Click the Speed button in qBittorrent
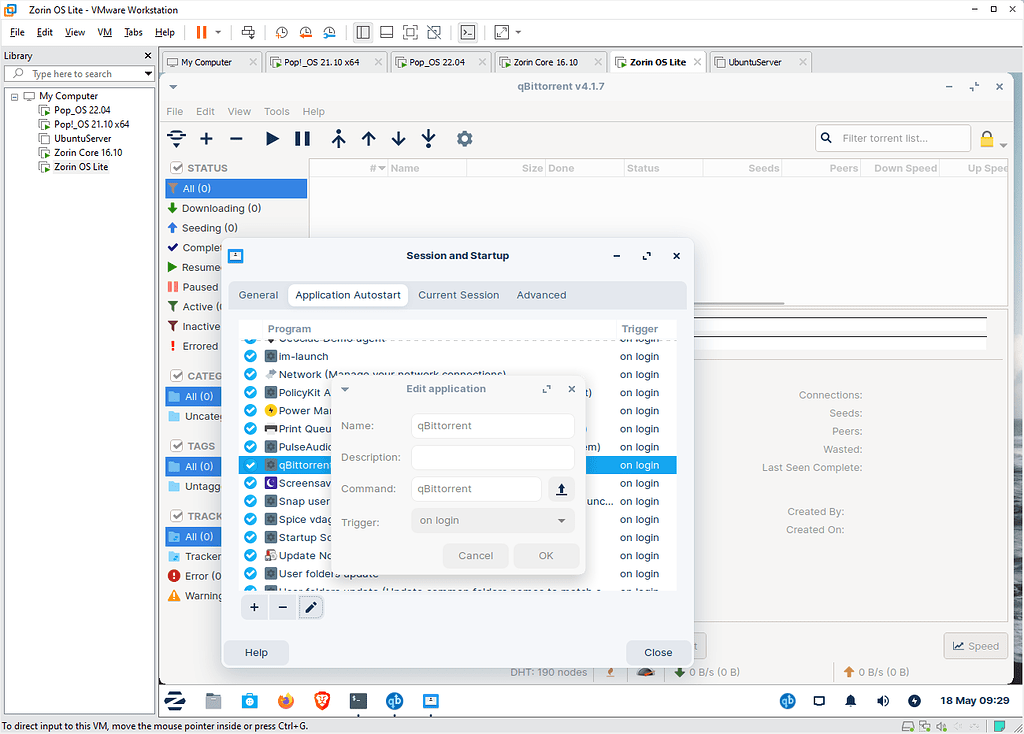 976,646
